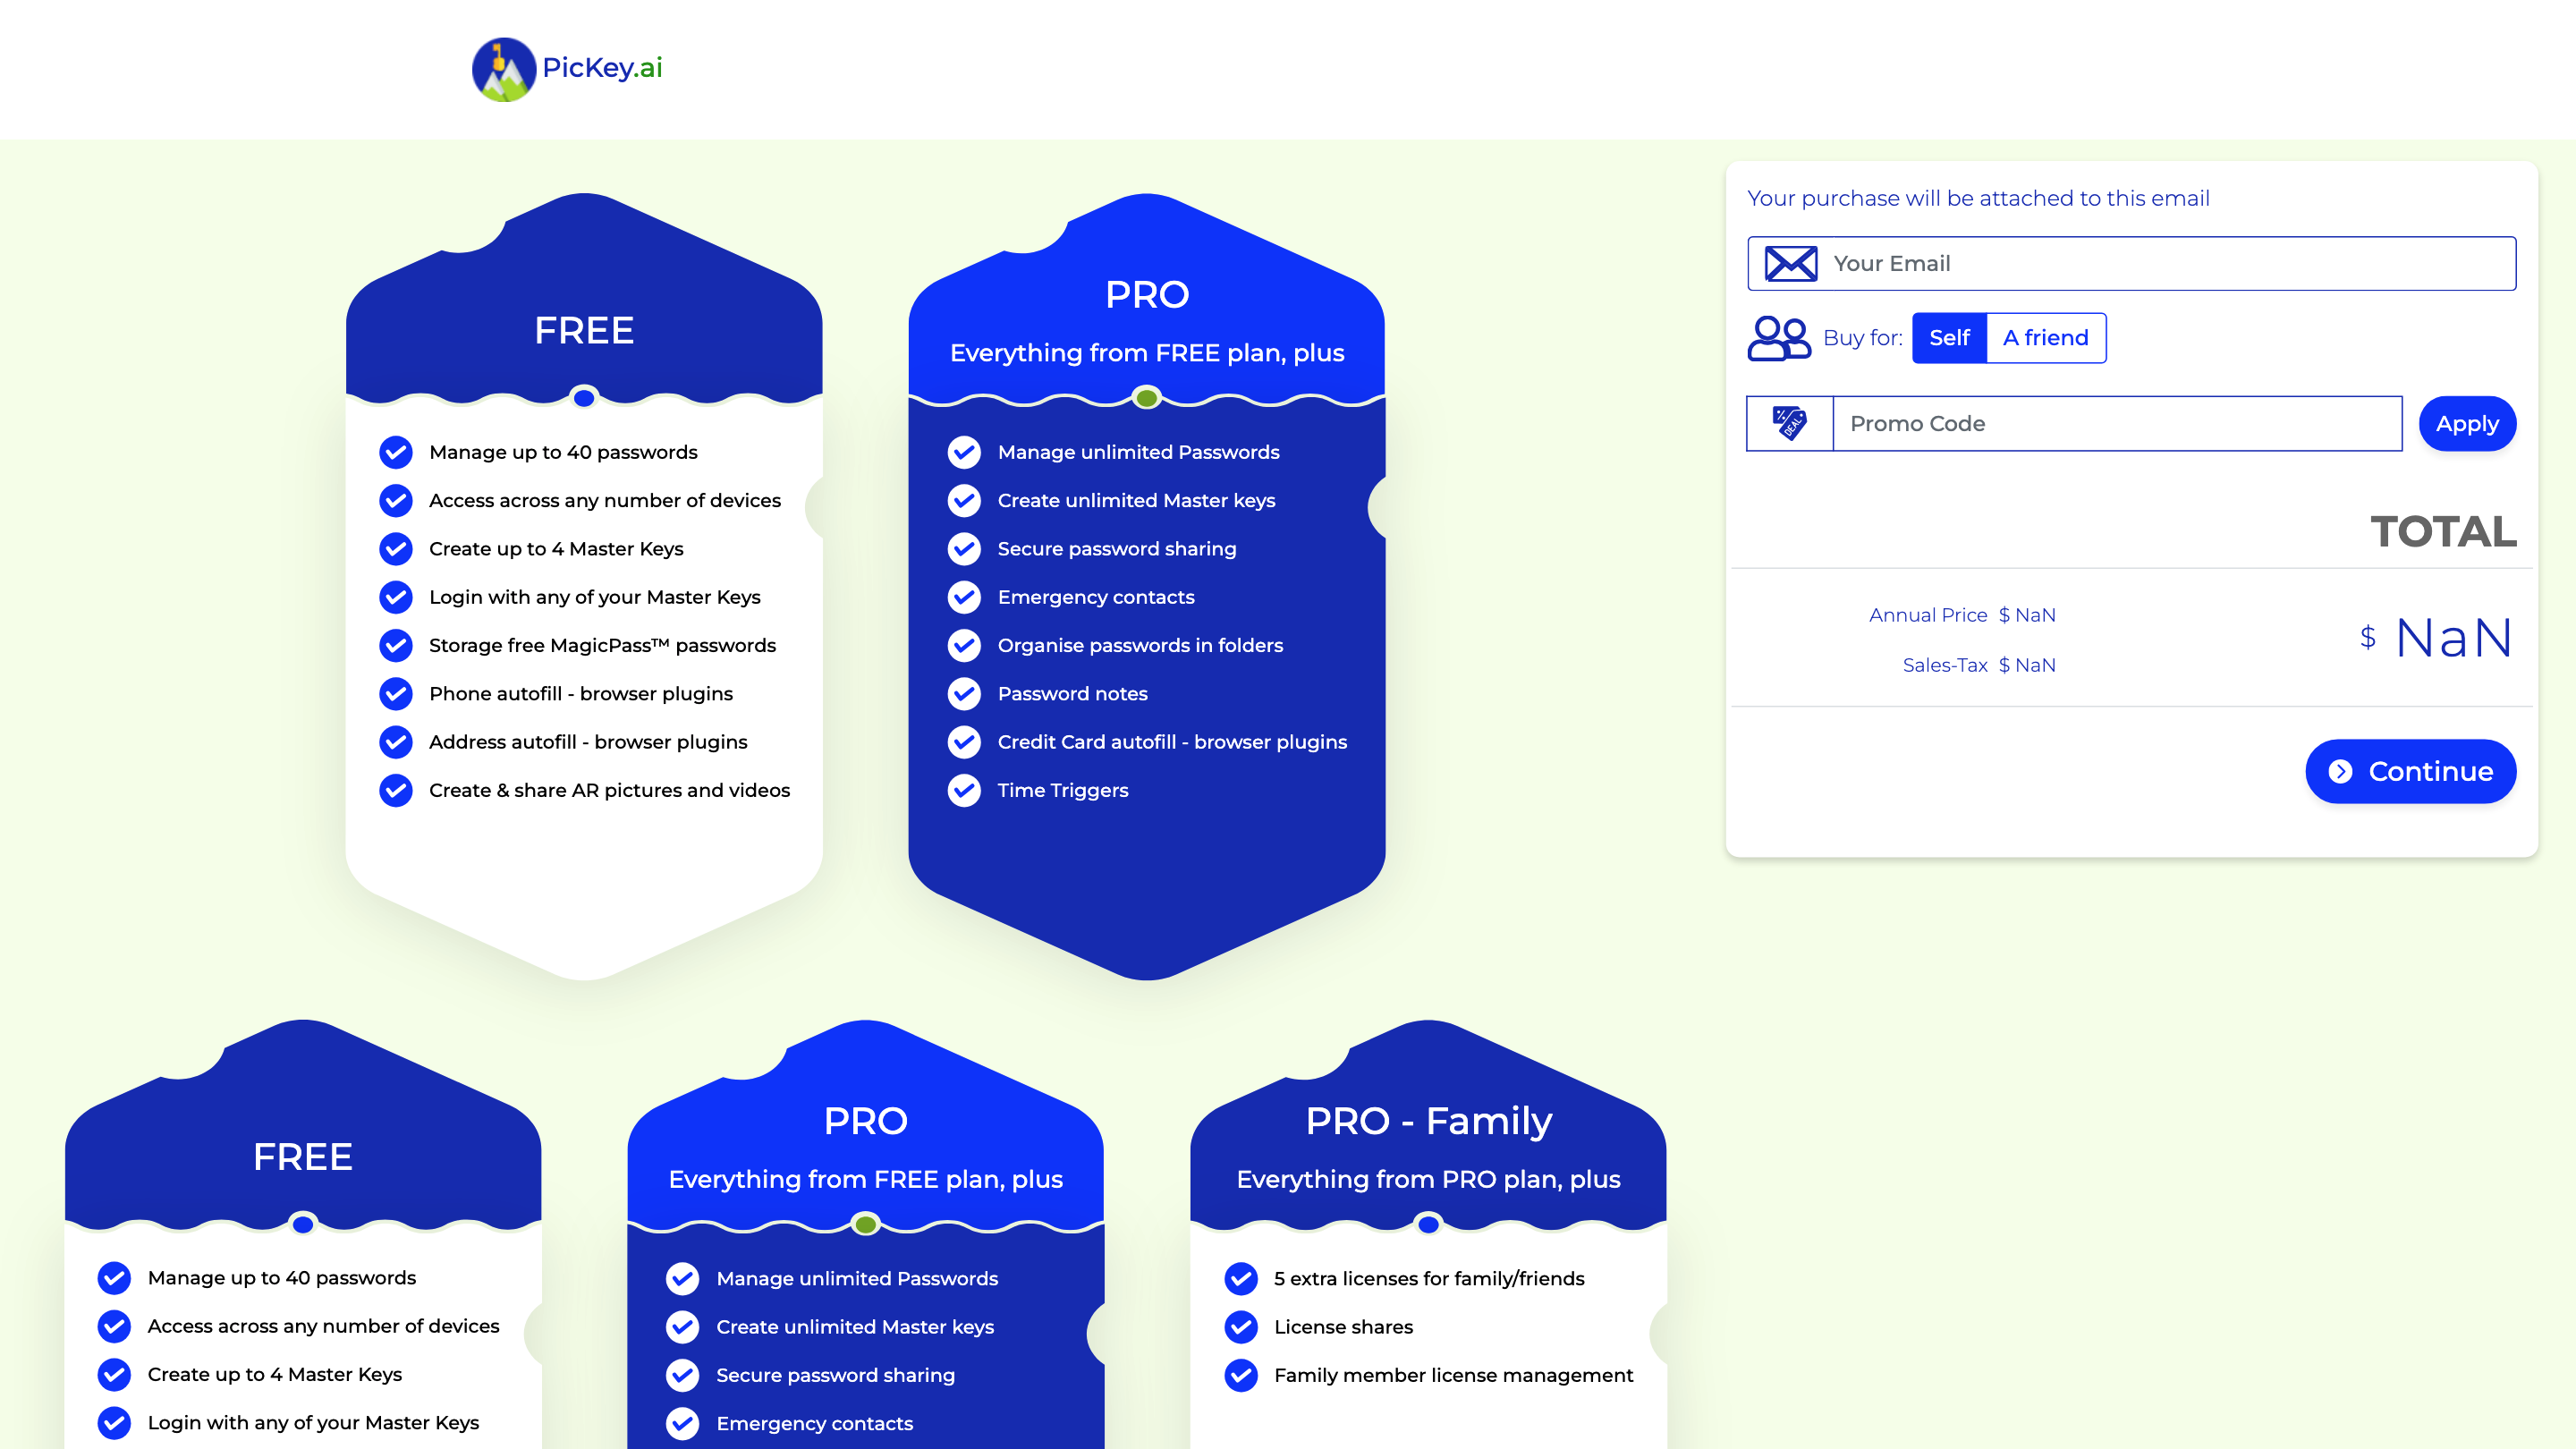Viewport: 2576px width, 1449px height.
Task: Select the PRO plan card
Action: click(x=1146, y=295)
